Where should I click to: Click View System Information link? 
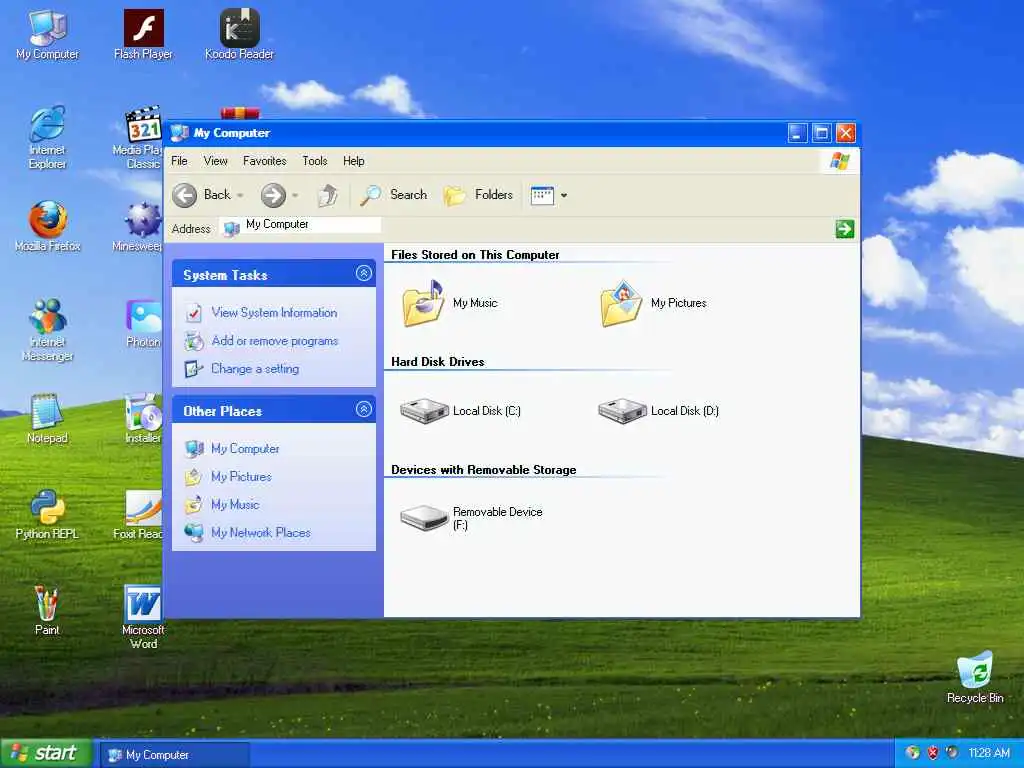(274, 313)
